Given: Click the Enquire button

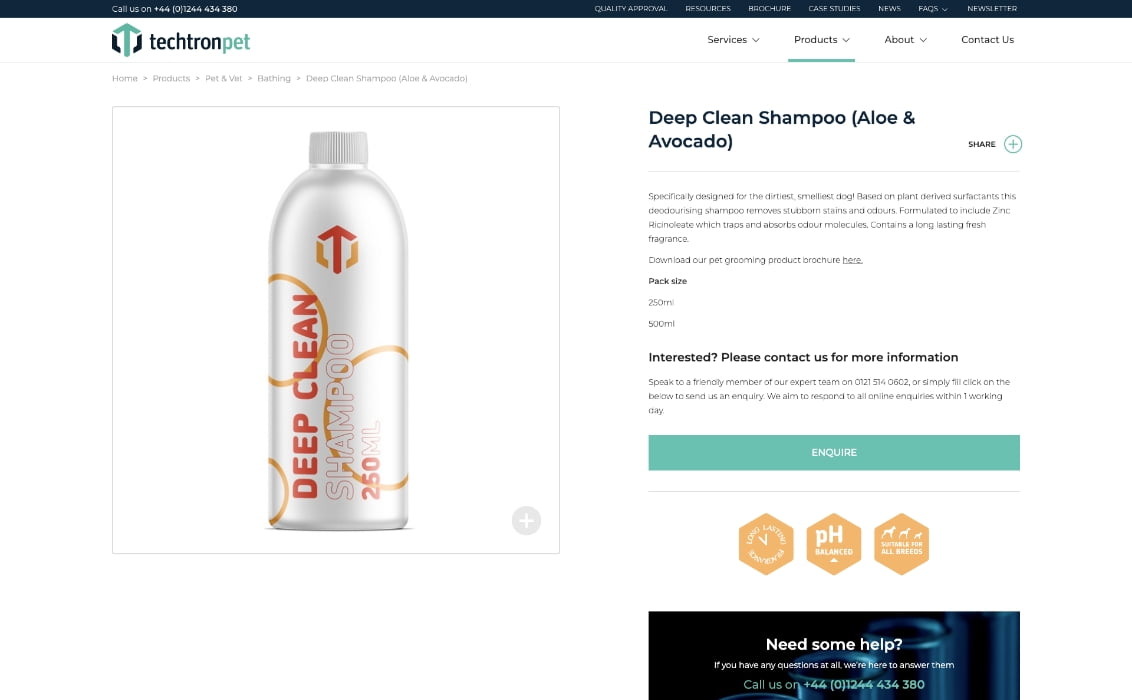Looking at the screenshot, I should (834, 452).
